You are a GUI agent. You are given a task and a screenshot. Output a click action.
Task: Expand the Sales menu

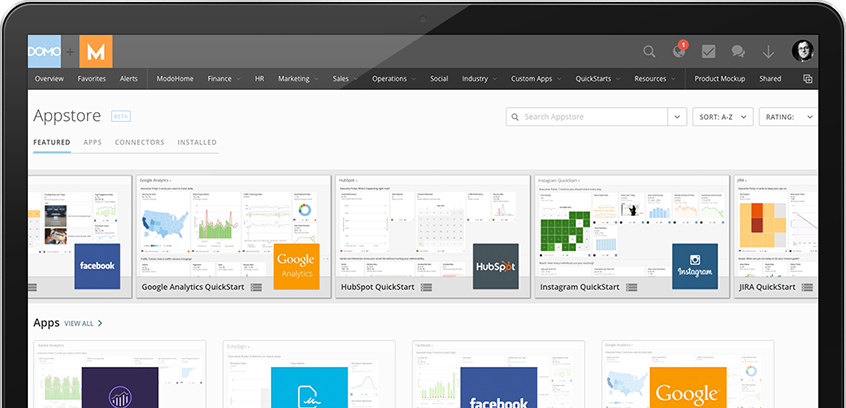click(345, 79)
